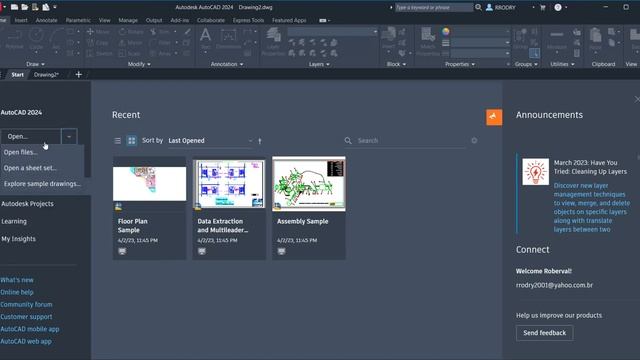The width and height of the screenshot is (640, 360).
Task: Expand the Draw panel title
Action: point(36,64)
